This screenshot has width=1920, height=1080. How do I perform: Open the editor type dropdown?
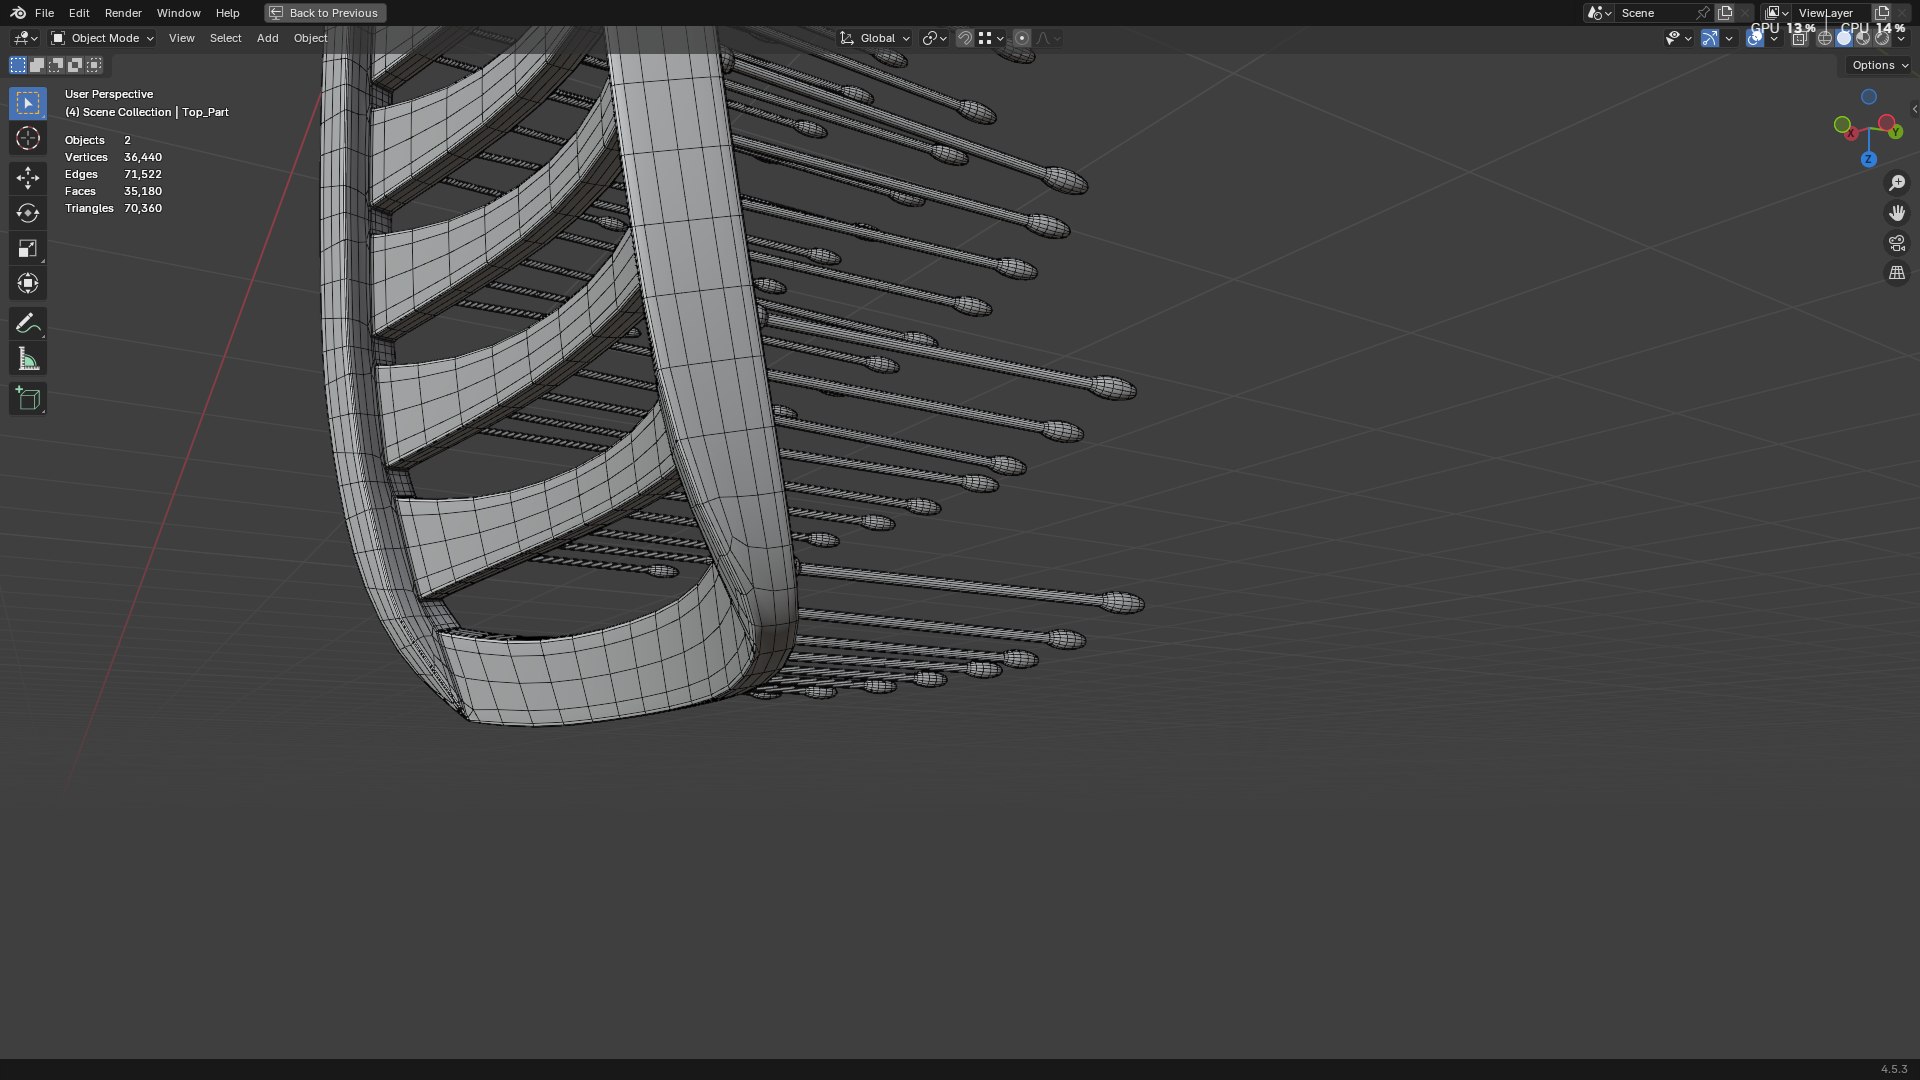[25, 38]
